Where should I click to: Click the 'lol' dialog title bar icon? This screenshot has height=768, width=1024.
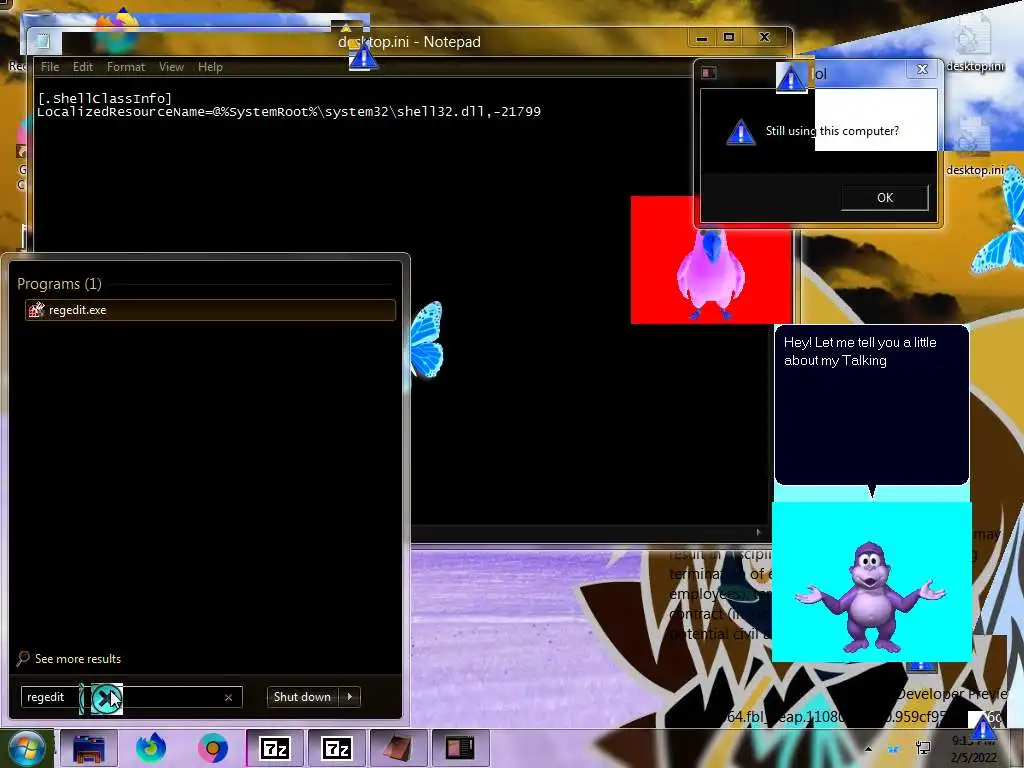pyautogui.click(x=709, y=72)
